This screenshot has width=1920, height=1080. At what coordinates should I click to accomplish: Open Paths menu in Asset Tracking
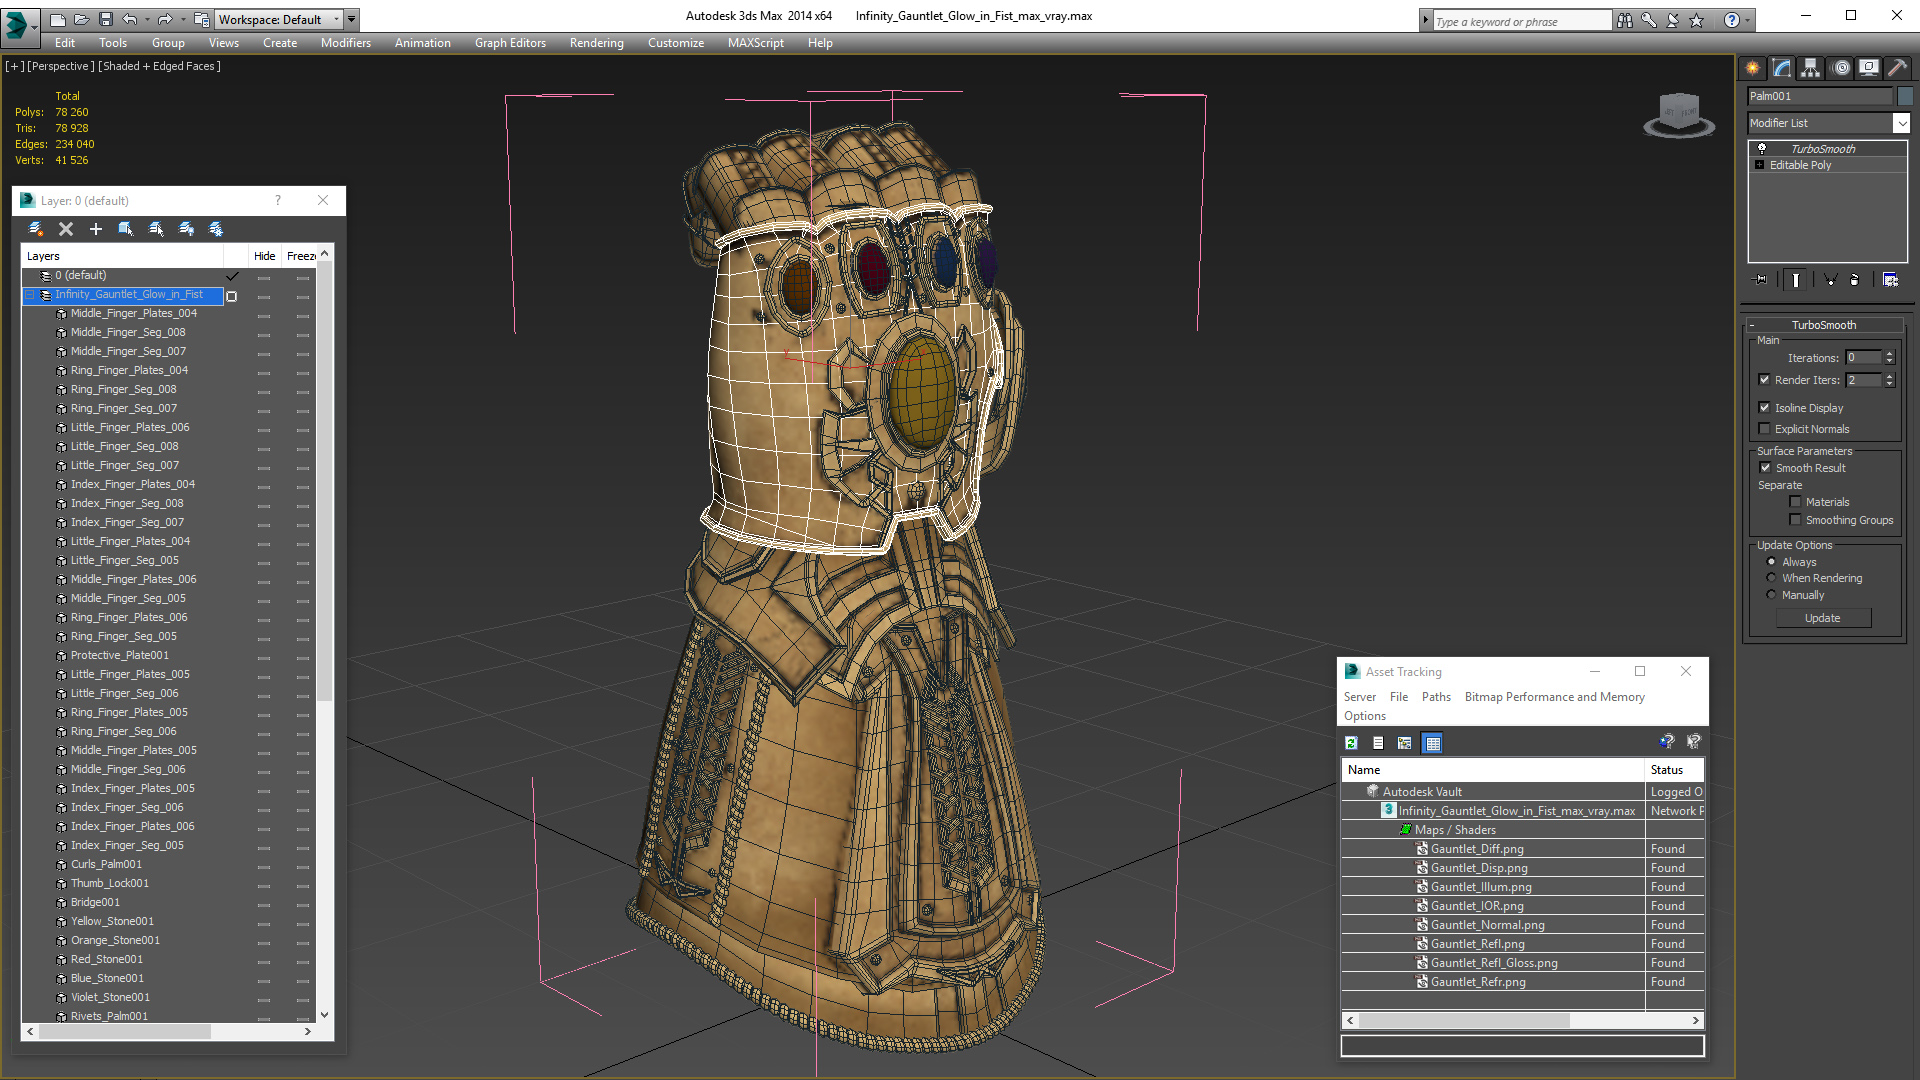1436,697
